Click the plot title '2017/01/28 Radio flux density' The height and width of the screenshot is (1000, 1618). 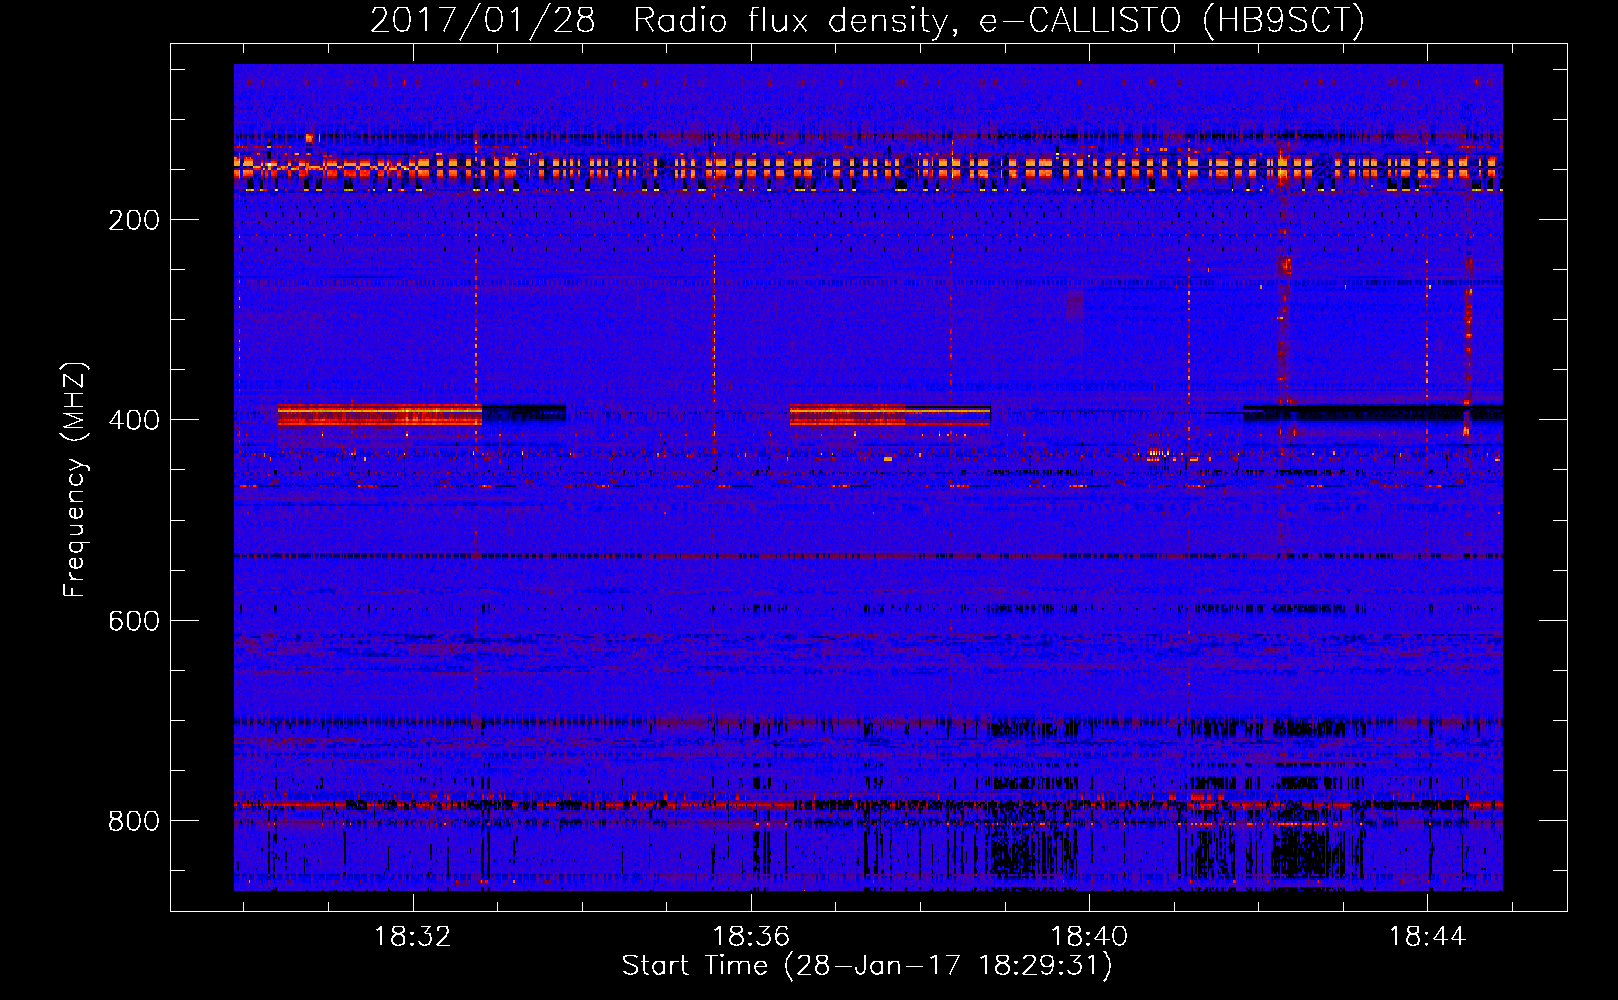tap(867, 20)
